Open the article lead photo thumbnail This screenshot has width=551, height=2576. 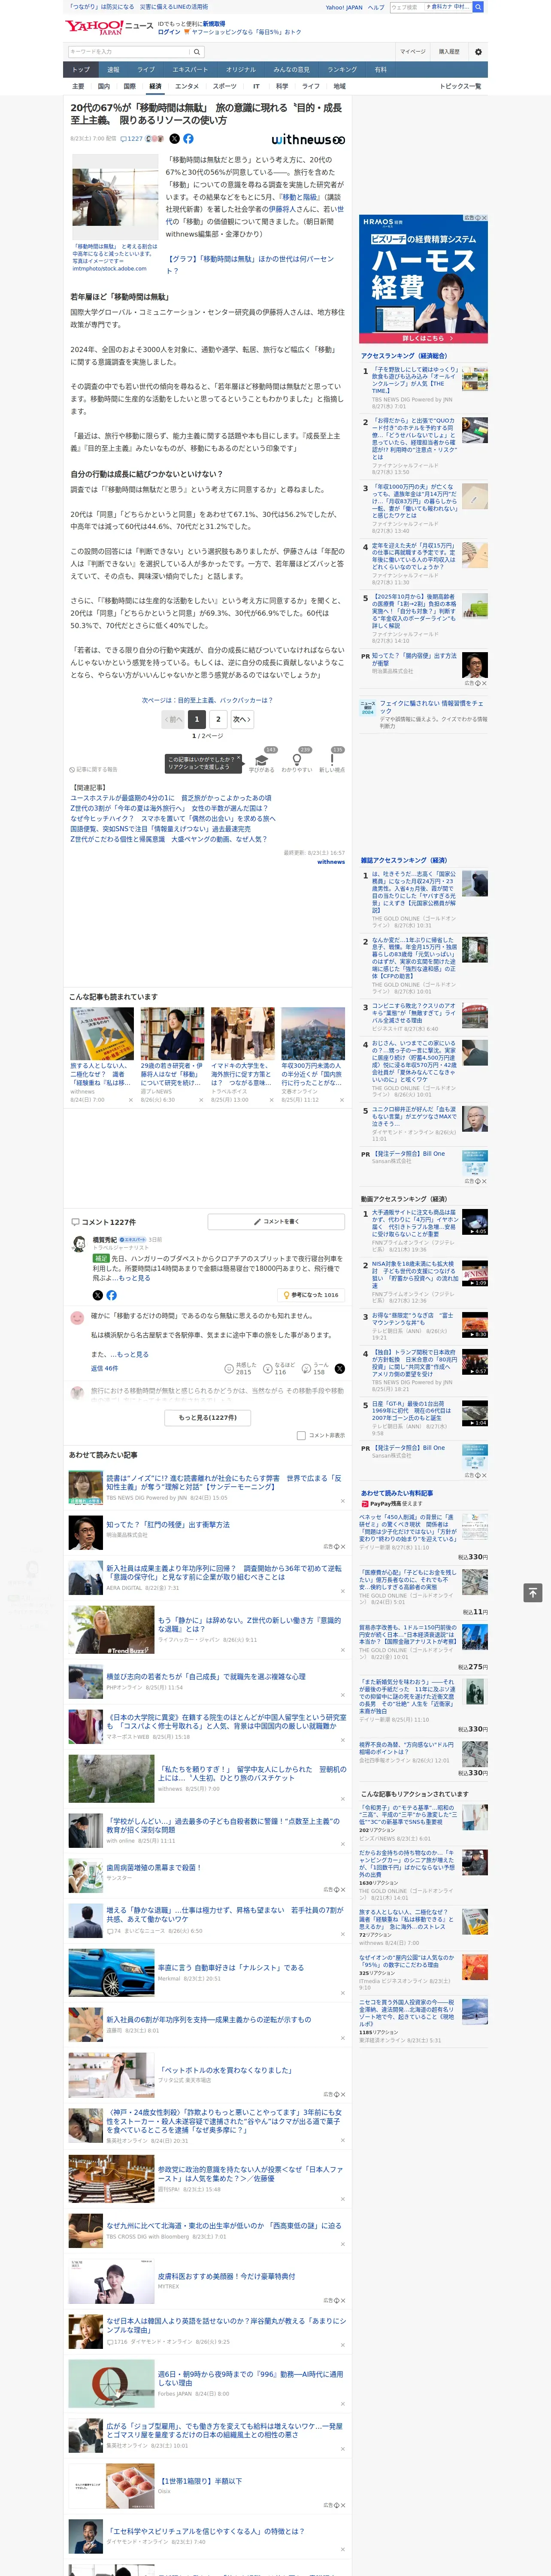tap(115, 197)
